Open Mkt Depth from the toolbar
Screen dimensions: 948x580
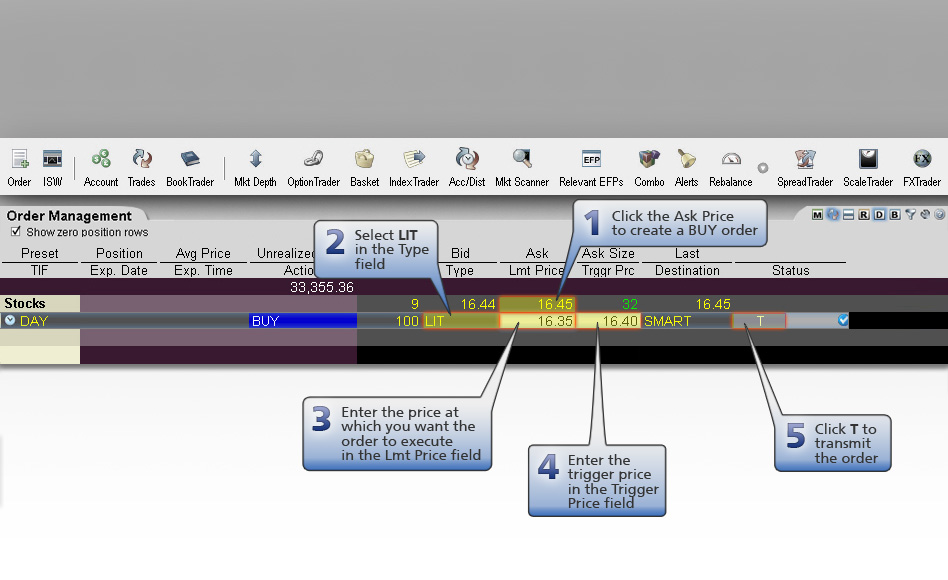(255, 168)
